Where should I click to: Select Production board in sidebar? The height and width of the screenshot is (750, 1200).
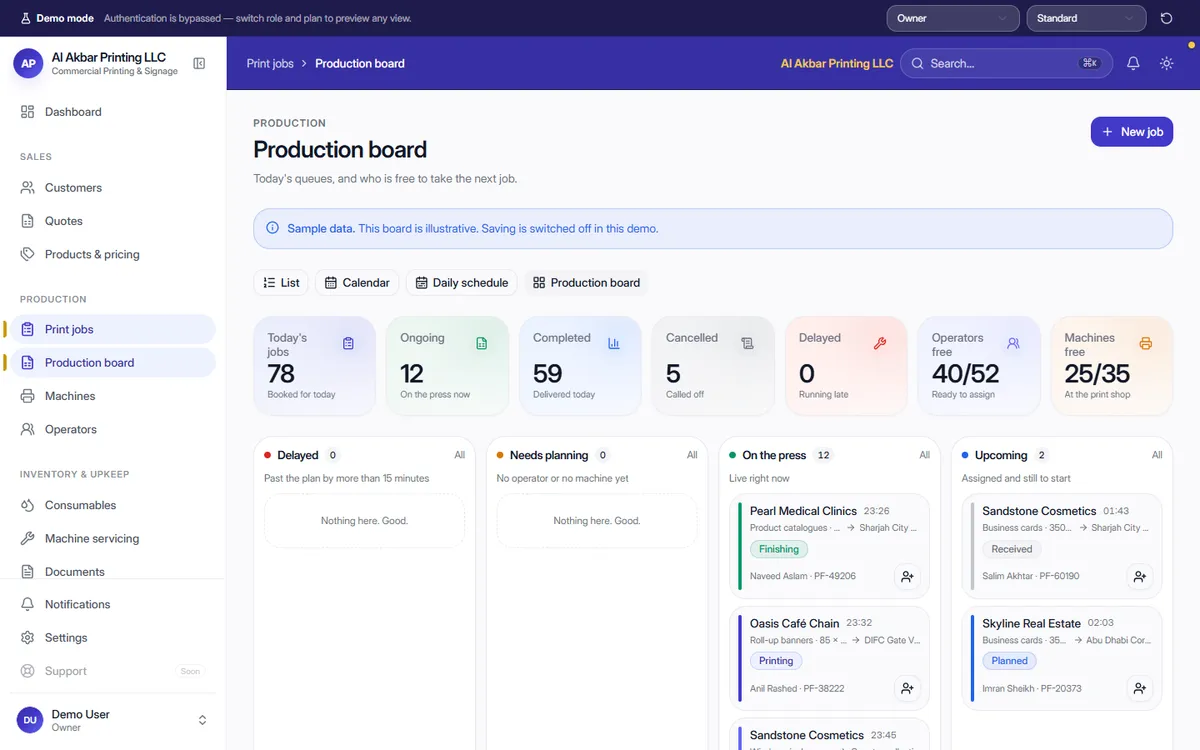[112, 362]
